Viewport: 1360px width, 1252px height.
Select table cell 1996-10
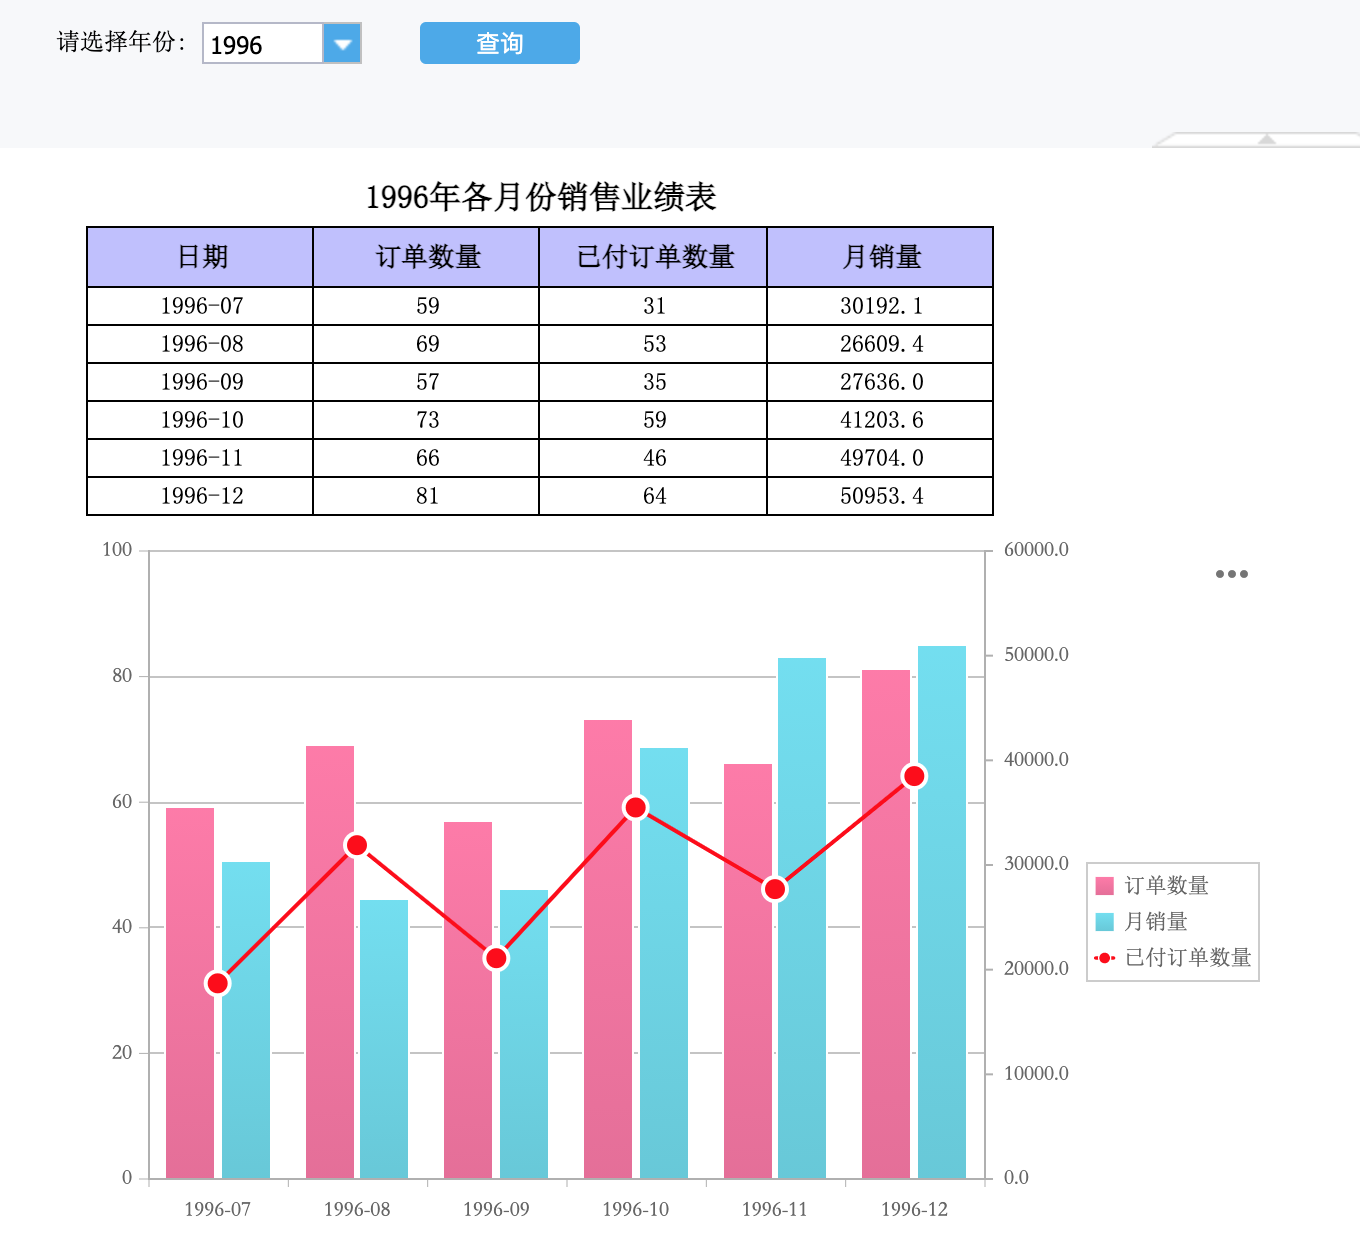(200, 420)
